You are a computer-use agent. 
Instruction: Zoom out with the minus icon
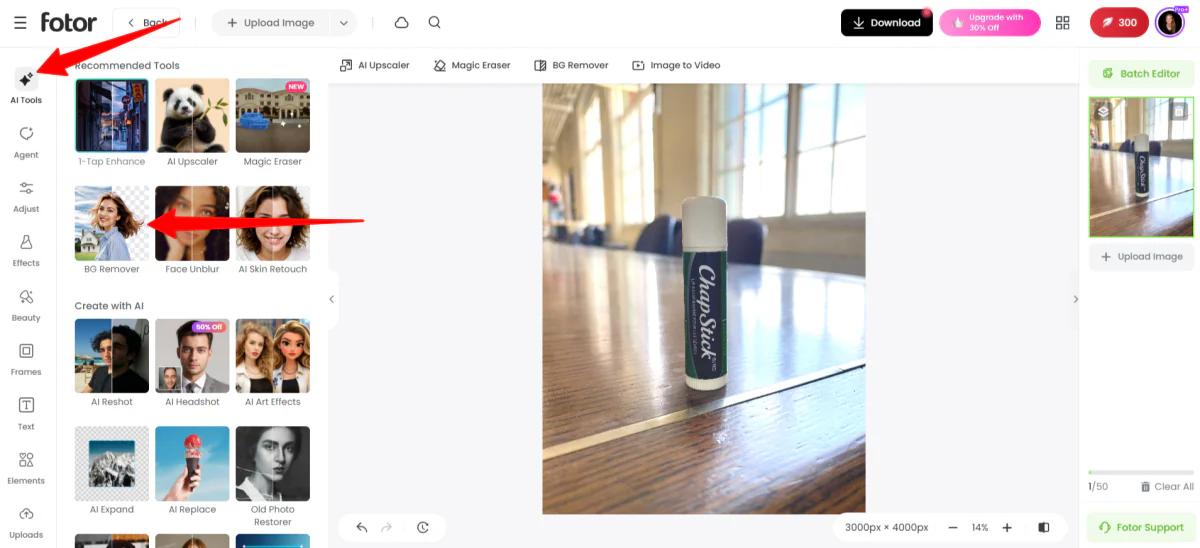click(953, 527)
